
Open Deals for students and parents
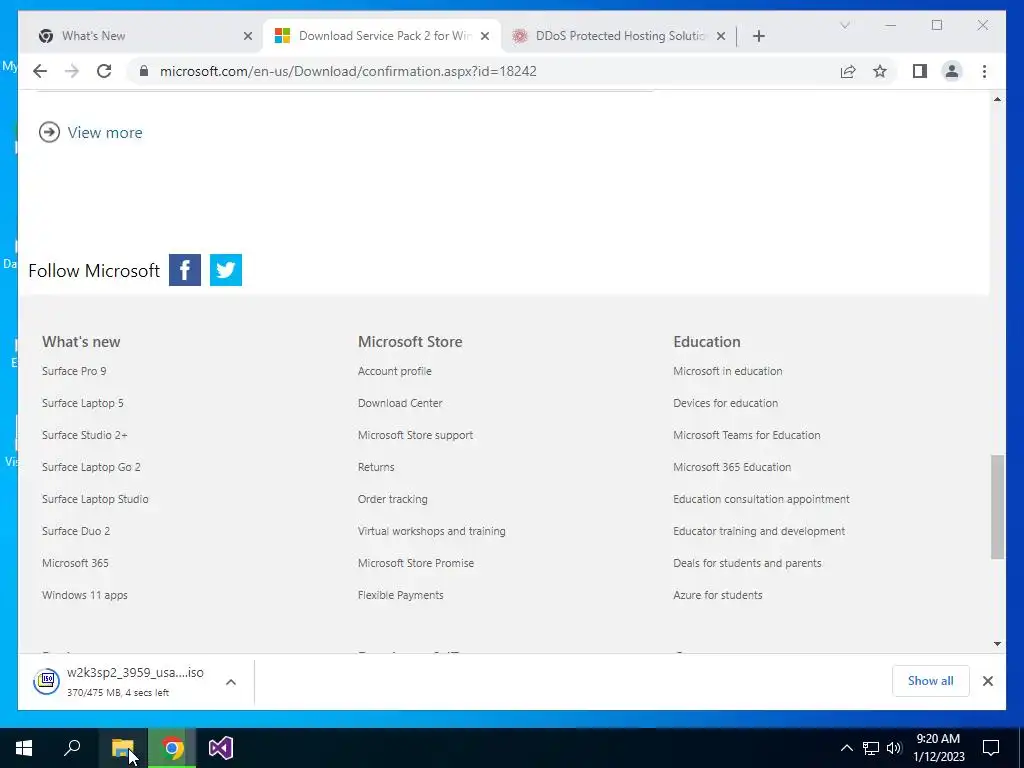pos(747,563)
